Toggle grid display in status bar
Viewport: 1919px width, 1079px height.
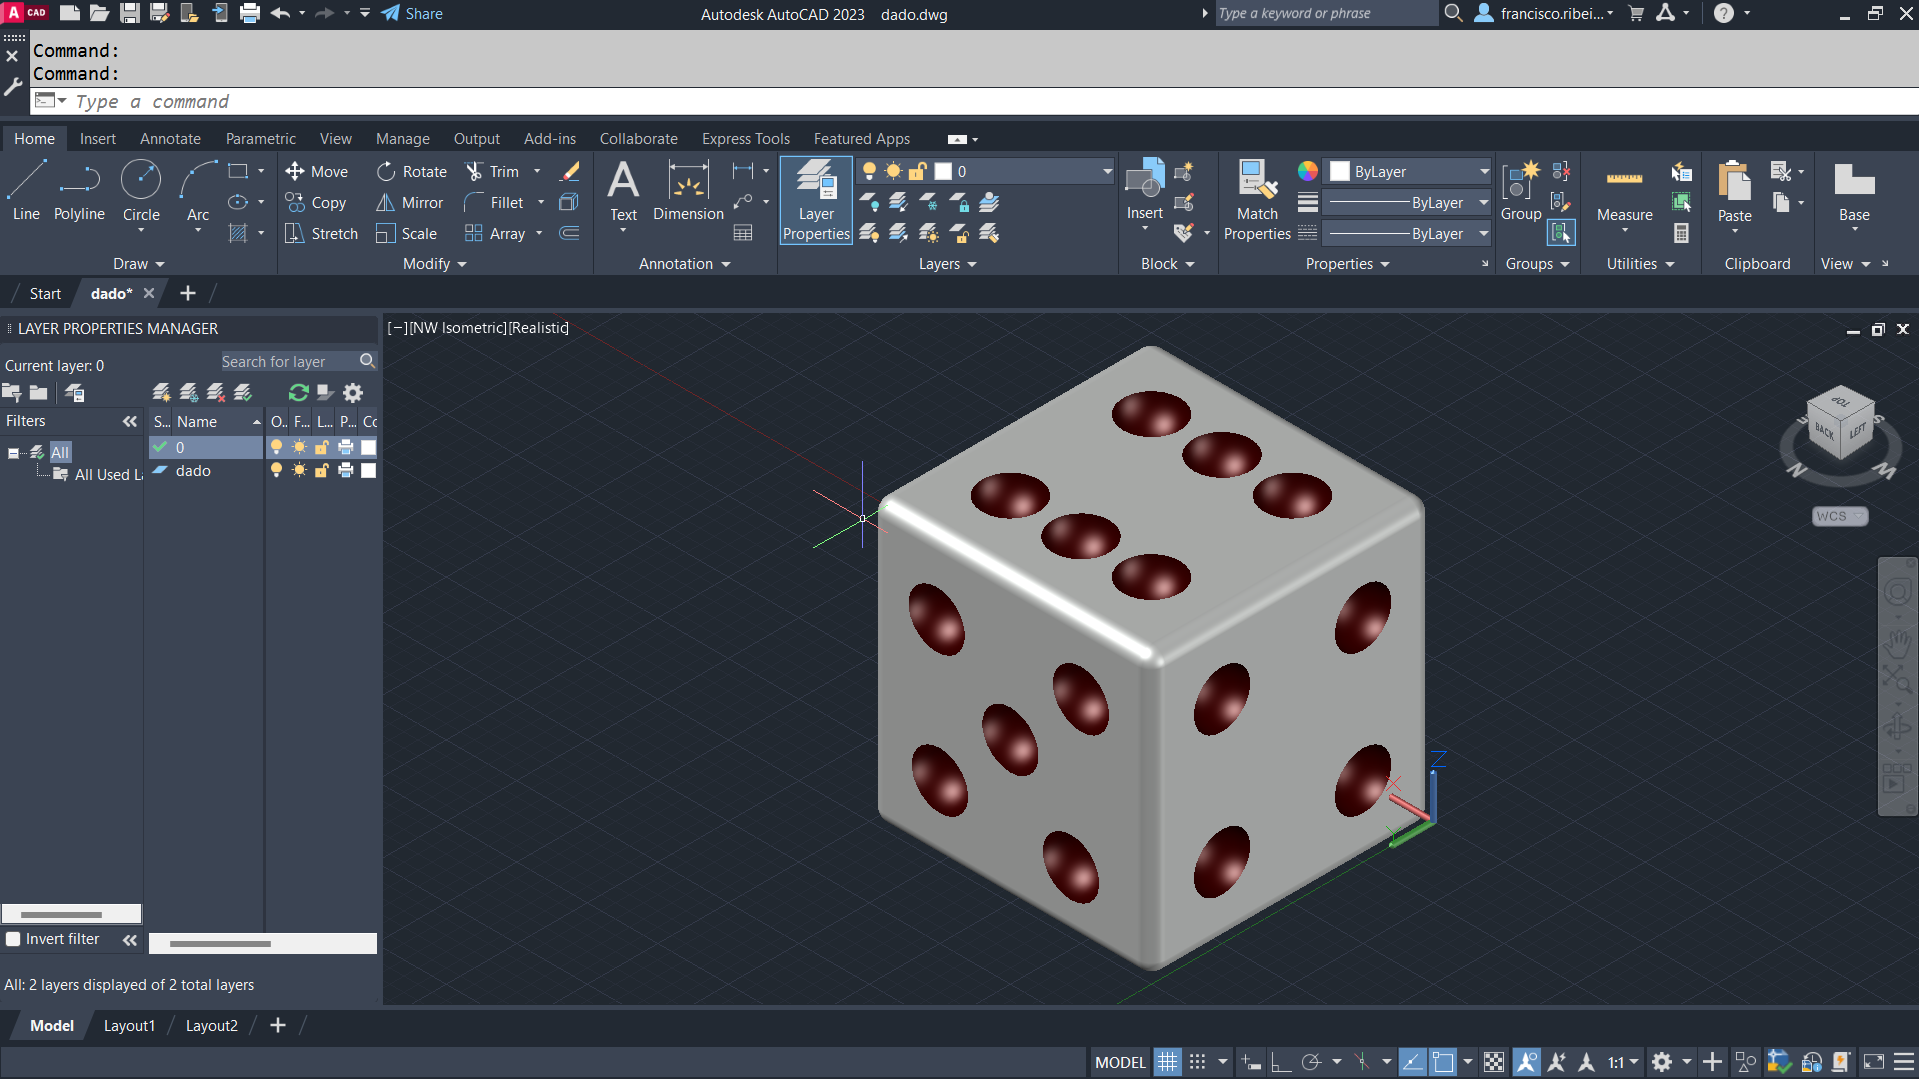click(x=1167, y=1062)
